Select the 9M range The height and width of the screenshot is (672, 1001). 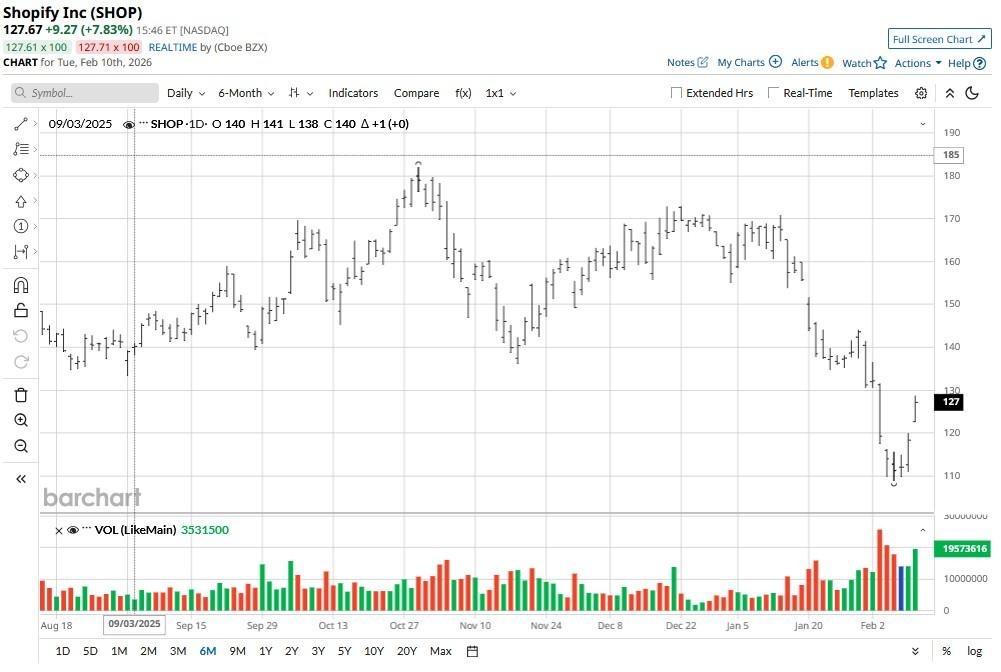point(237,652)
